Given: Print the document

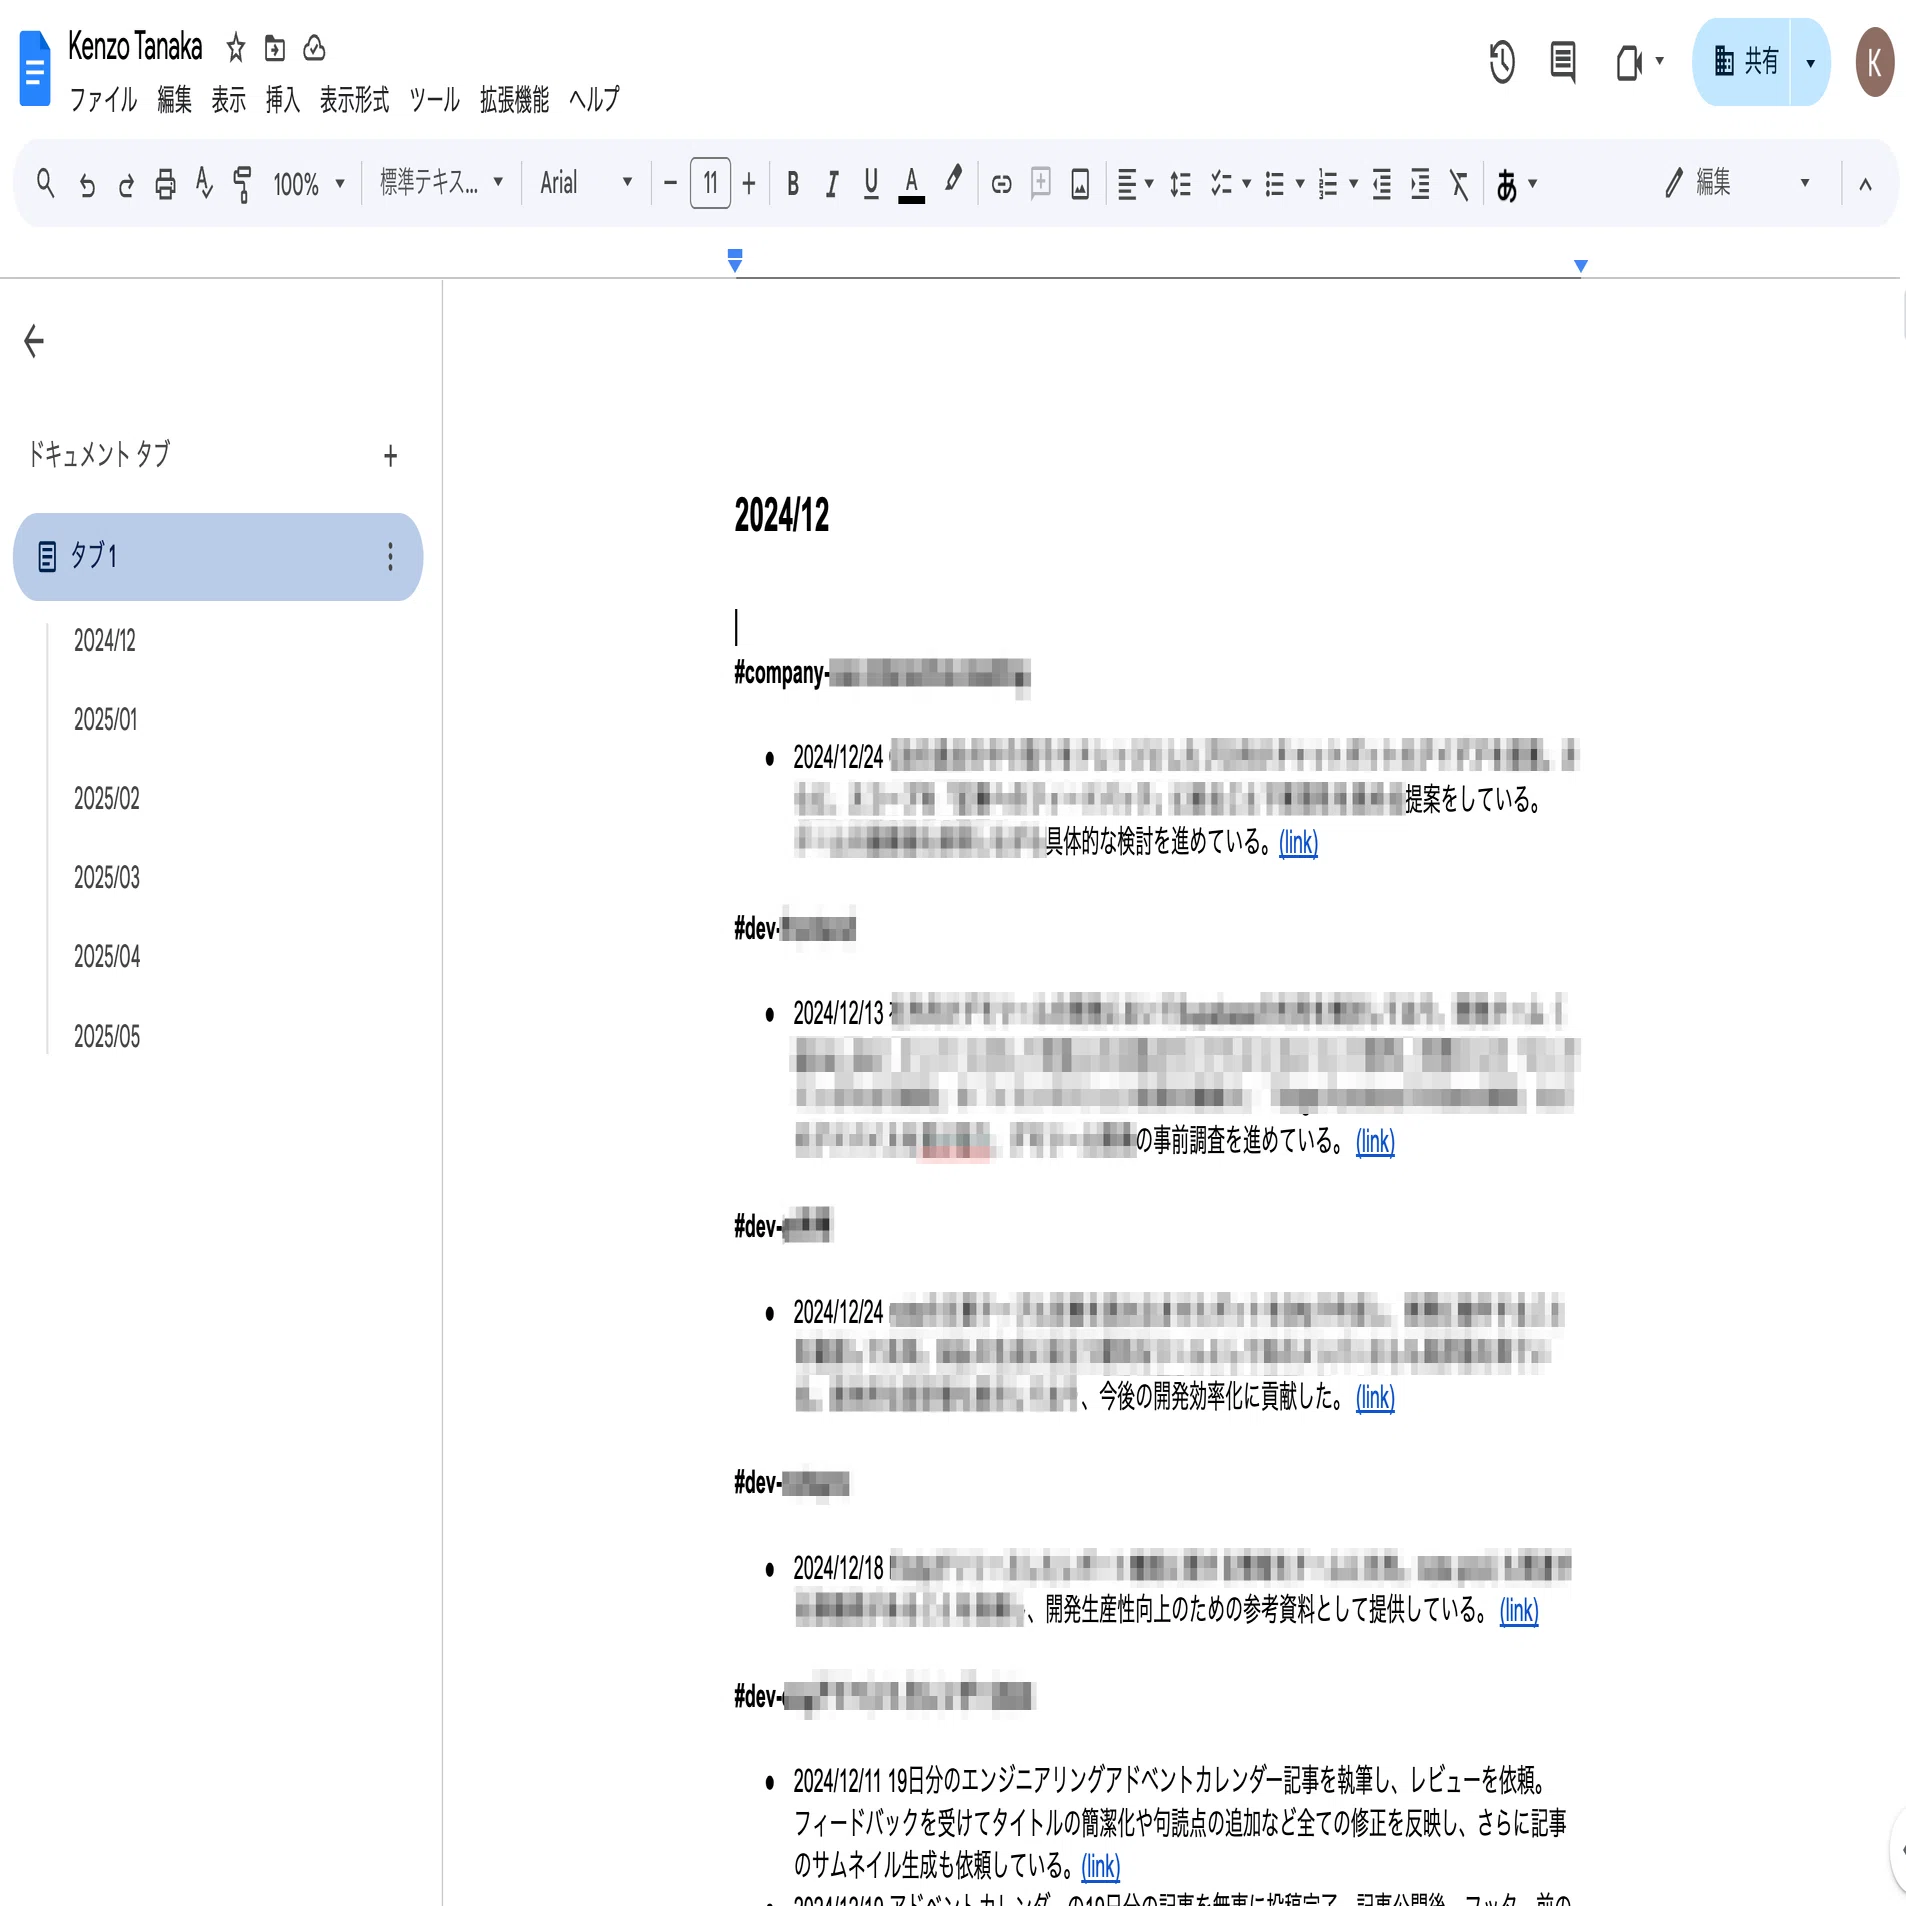Looking at the screenshot, I should point(165,184).
